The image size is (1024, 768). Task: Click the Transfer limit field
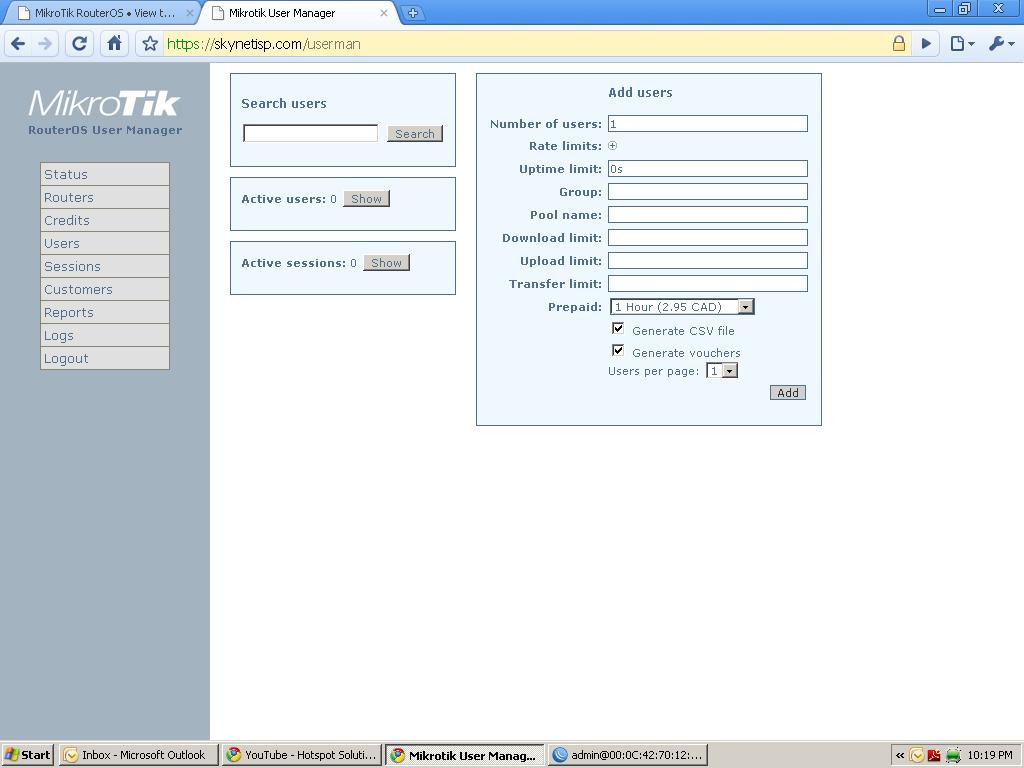[708, 283]
